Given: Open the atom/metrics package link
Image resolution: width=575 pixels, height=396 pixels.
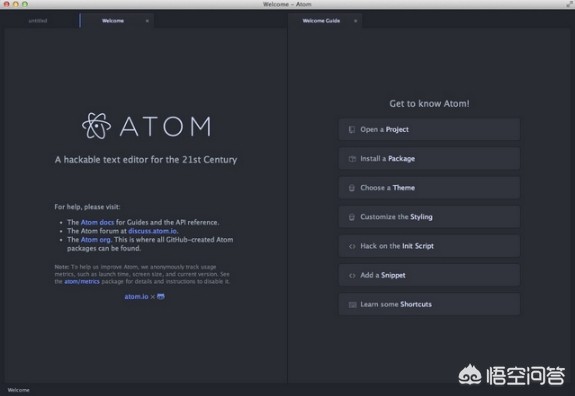Looking at the screenshot, I should (x=82, y=282).
